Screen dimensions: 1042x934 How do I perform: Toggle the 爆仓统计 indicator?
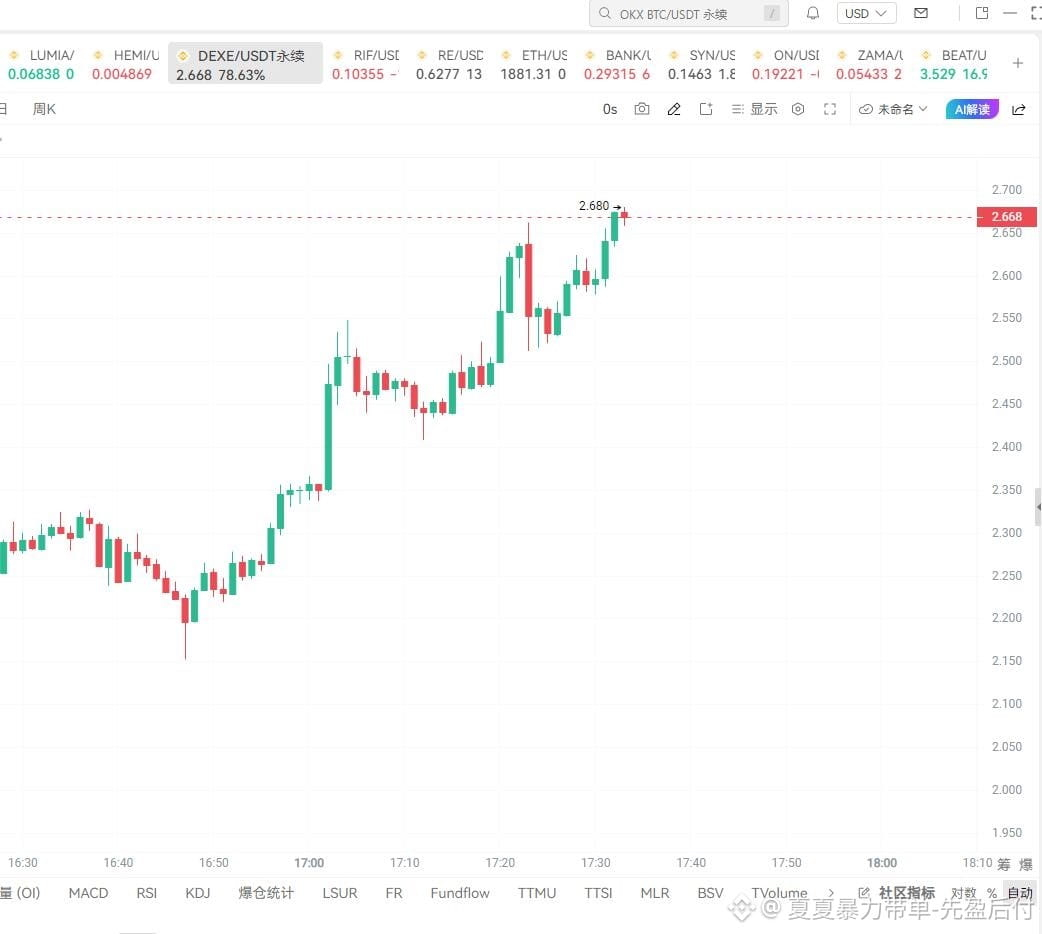pyautogui.click(x=266, y=893)
